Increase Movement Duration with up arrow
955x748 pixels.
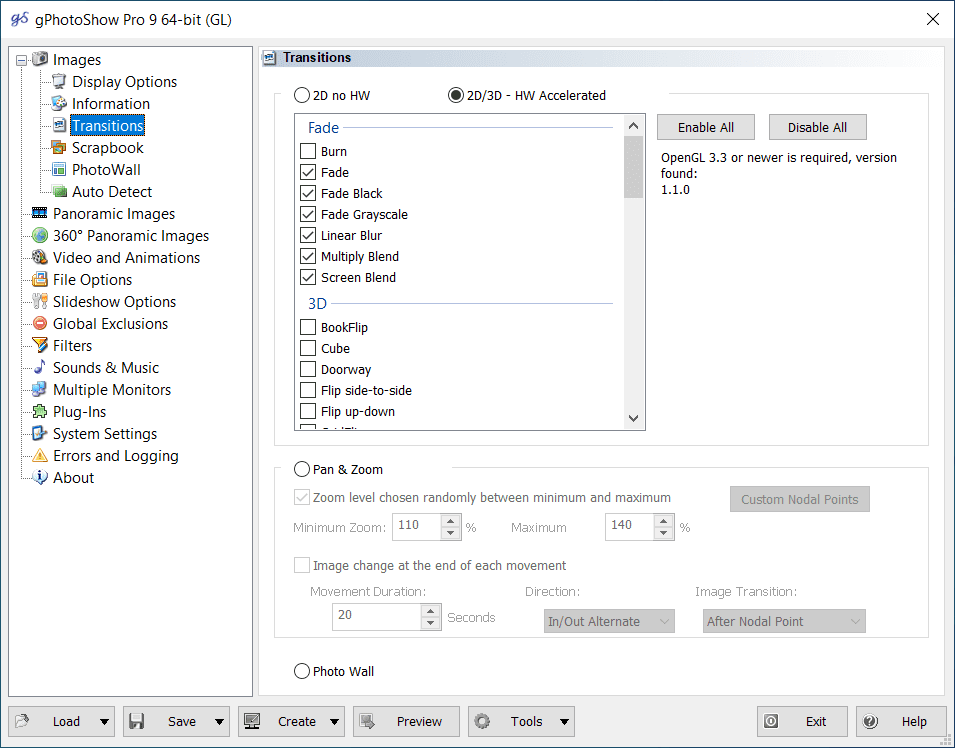coord(431,610)
